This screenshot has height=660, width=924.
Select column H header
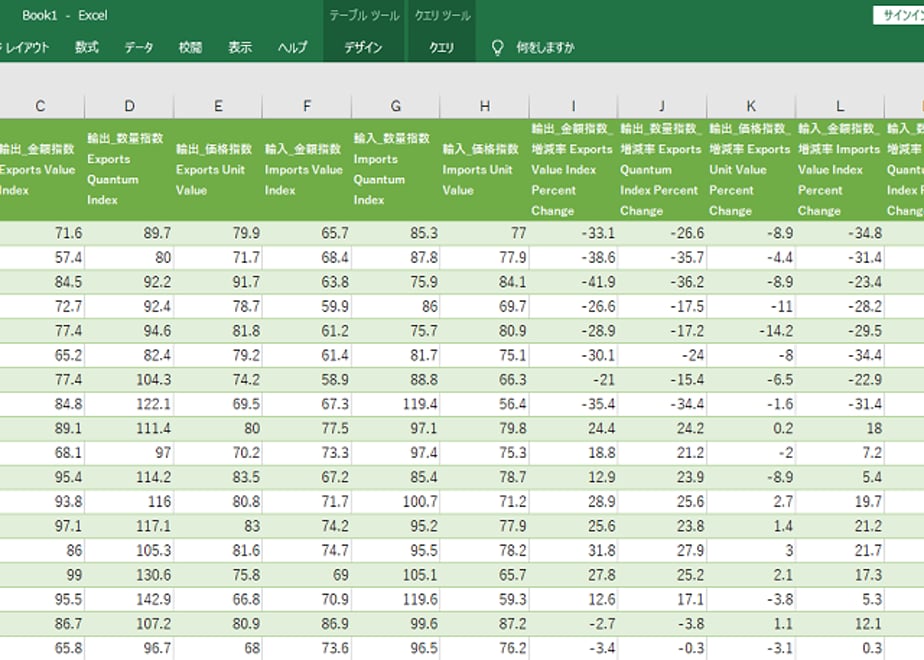point(484,106)
